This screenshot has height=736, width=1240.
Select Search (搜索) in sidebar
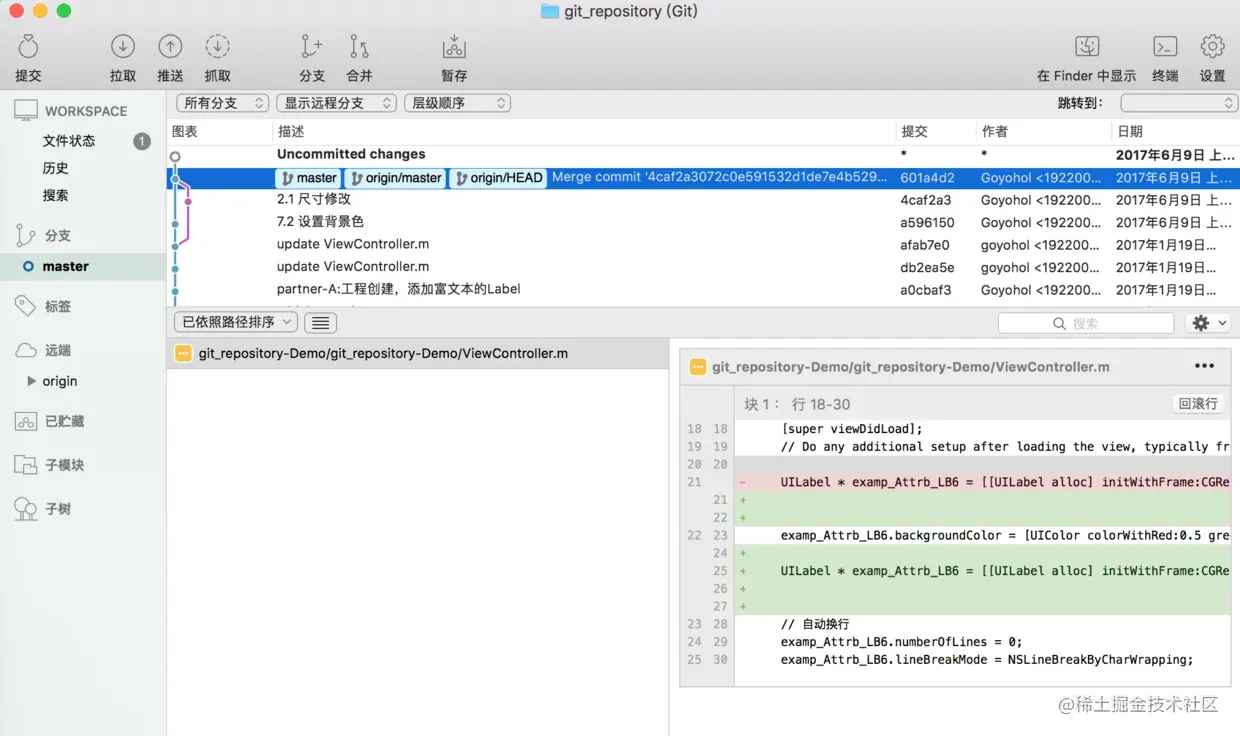(56, 195)
